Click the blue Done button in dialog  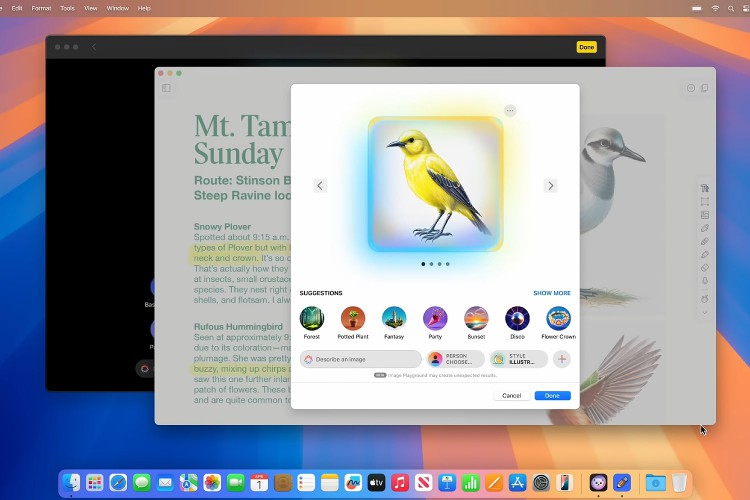[552, 396]
